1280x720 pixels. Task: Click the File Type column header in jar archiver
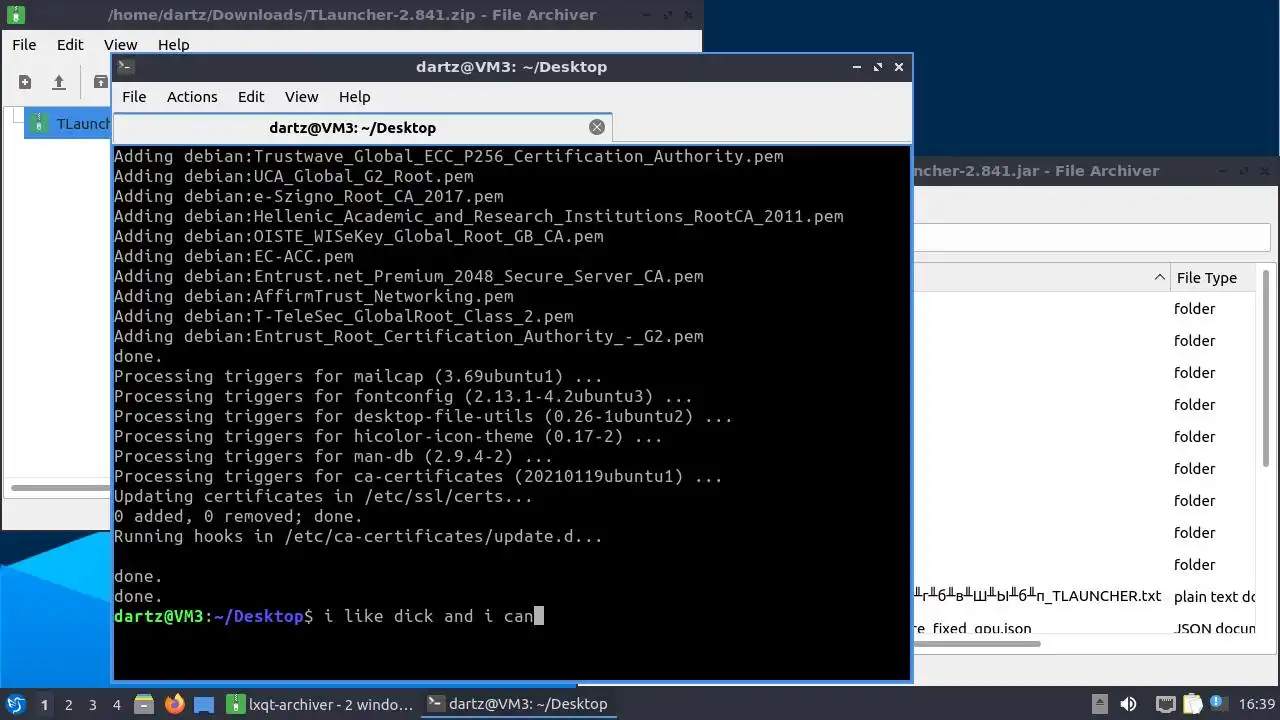pyautogui.click(x=1214, y=278)
